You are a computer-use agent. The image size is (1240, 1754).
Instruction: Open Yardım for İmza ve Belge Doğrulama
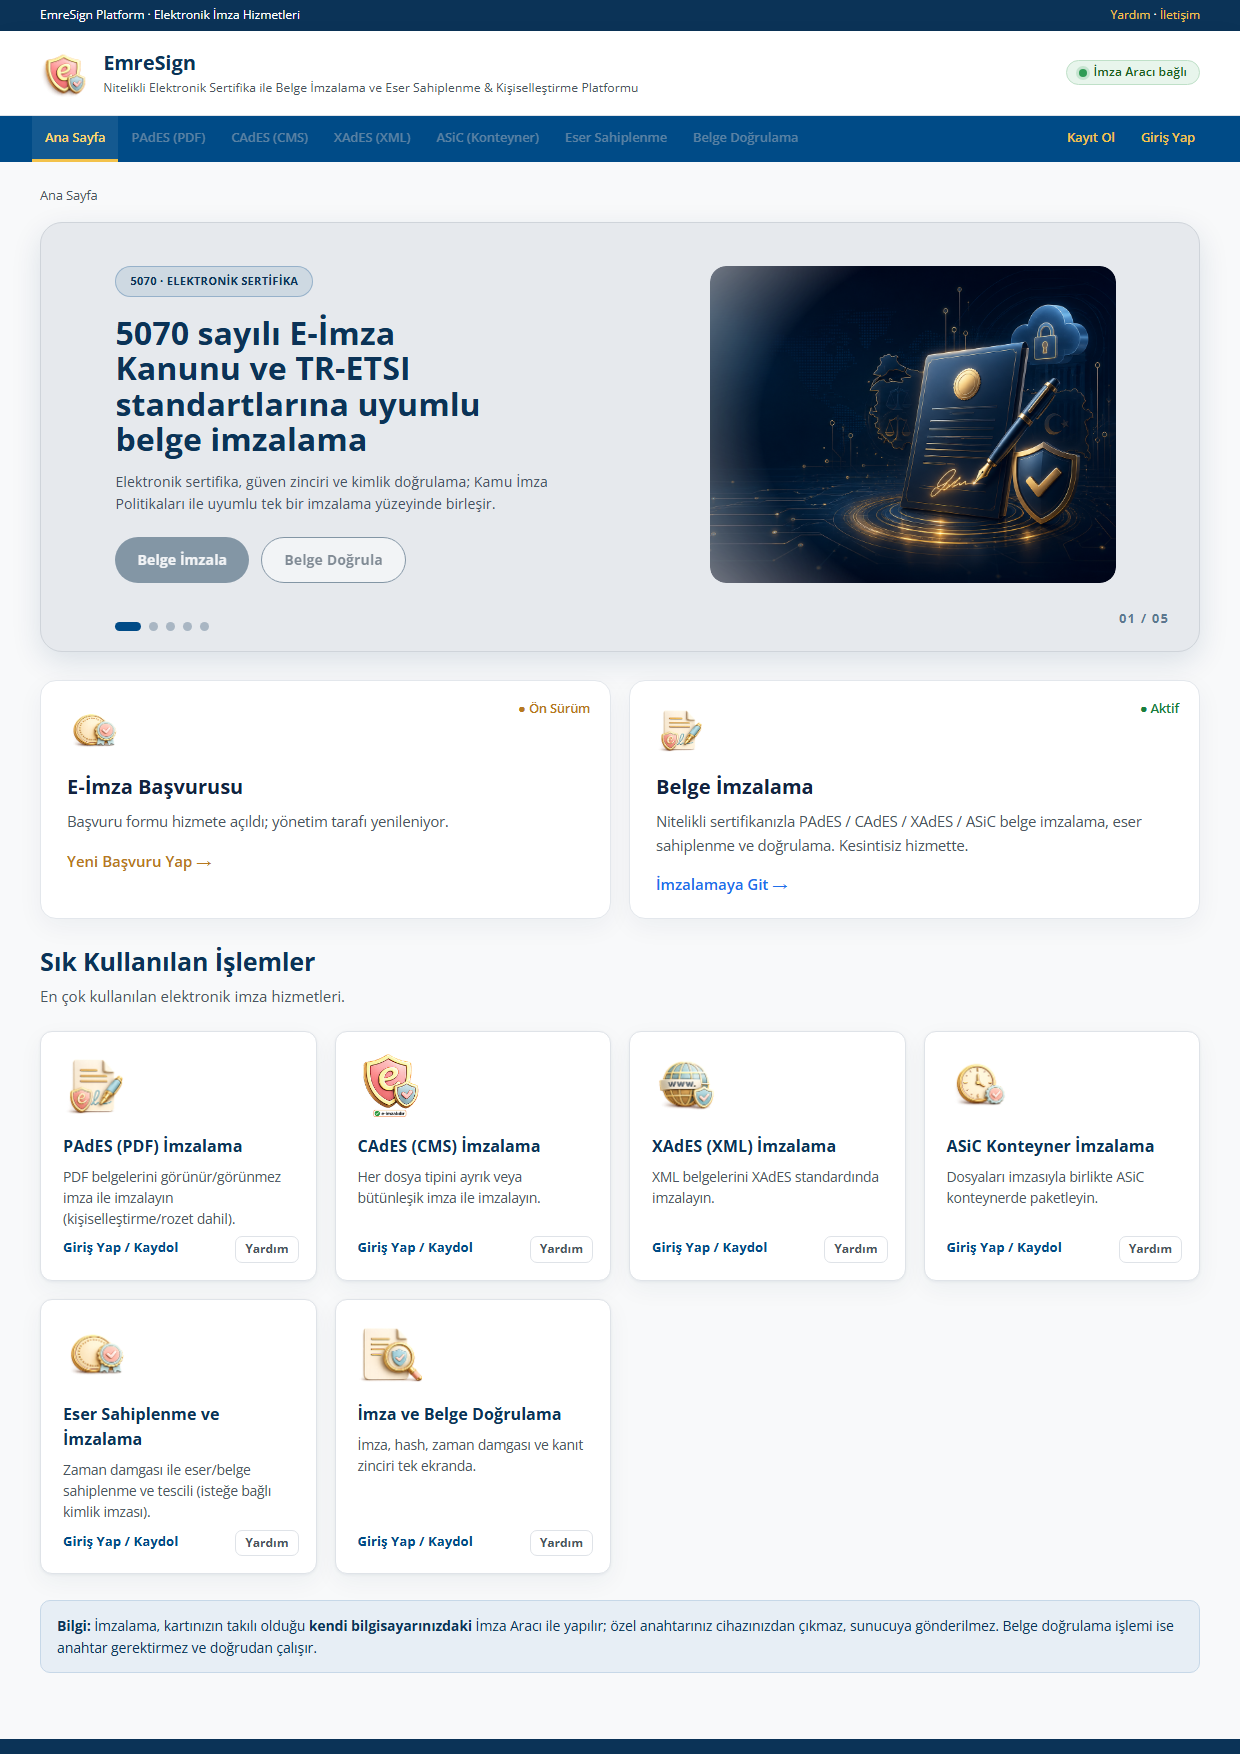[x=561, y=1543]
